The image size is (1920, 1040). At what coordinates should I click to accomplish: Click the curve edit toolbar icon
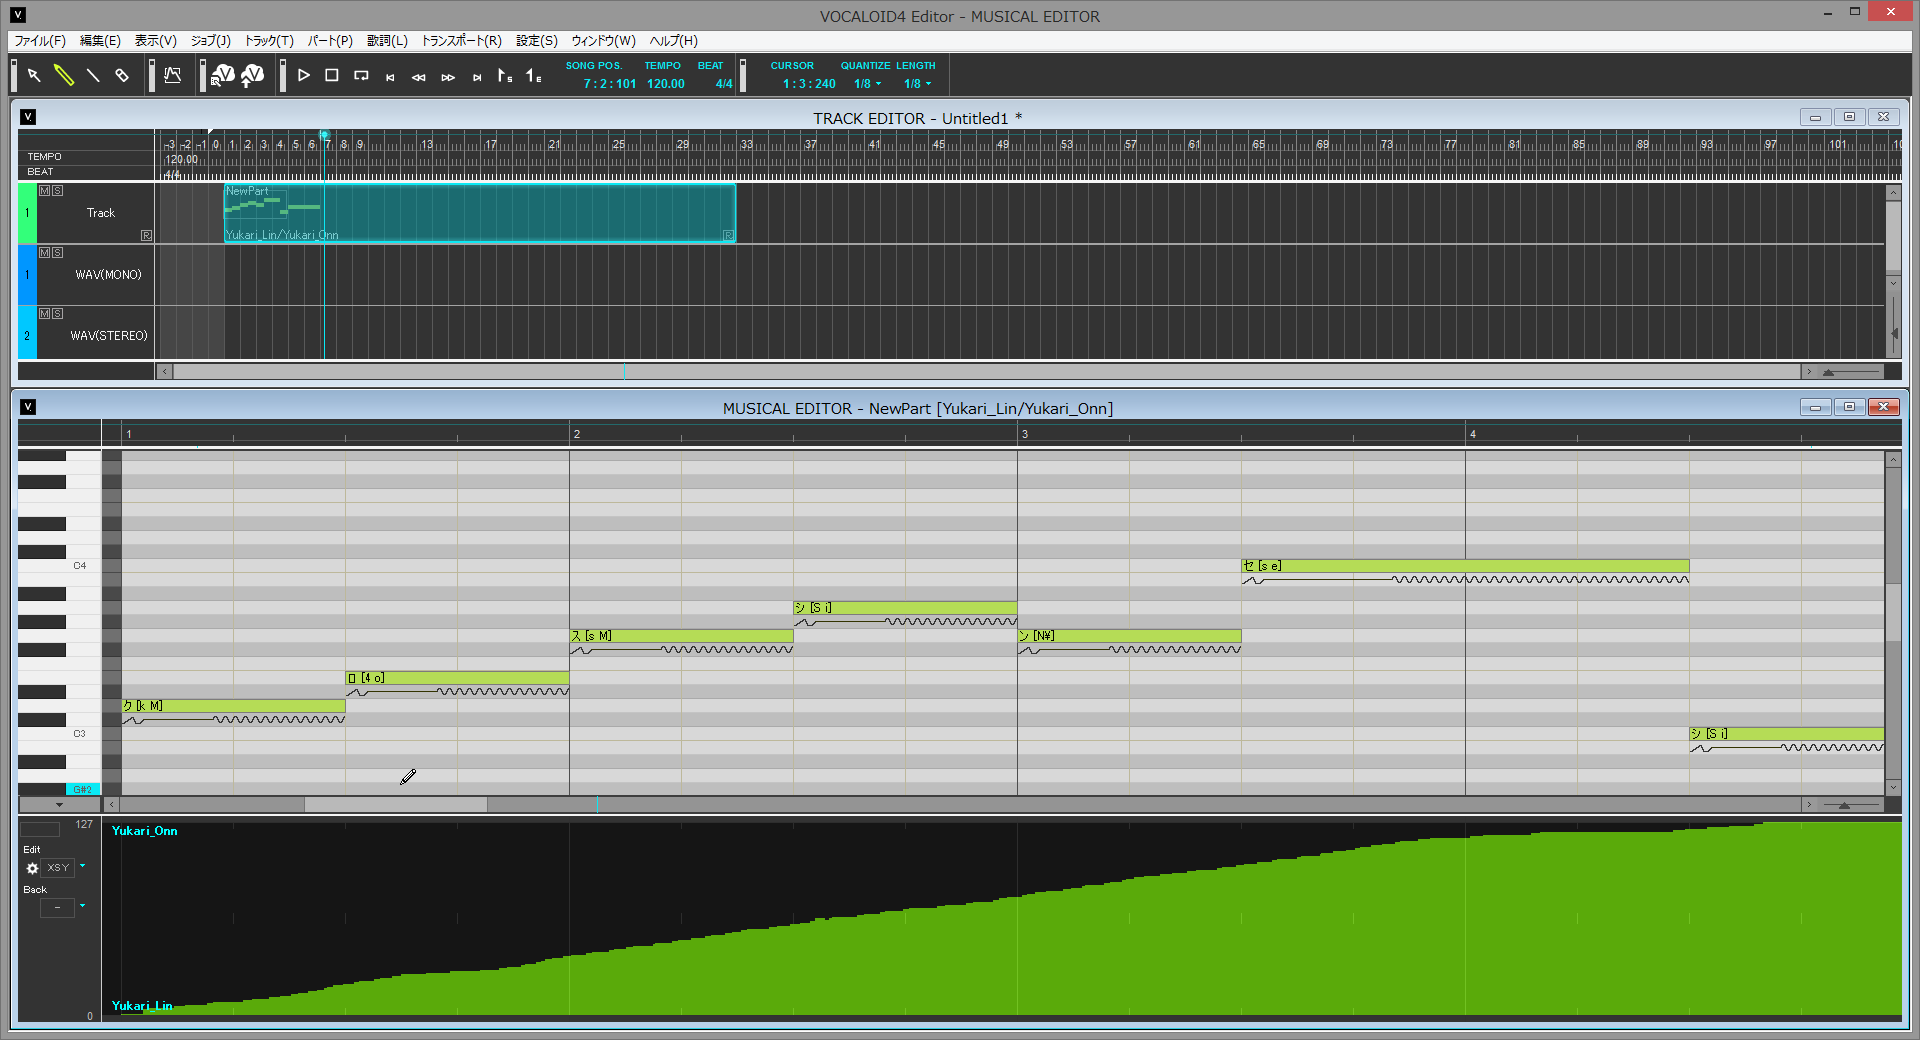(173, 75)
